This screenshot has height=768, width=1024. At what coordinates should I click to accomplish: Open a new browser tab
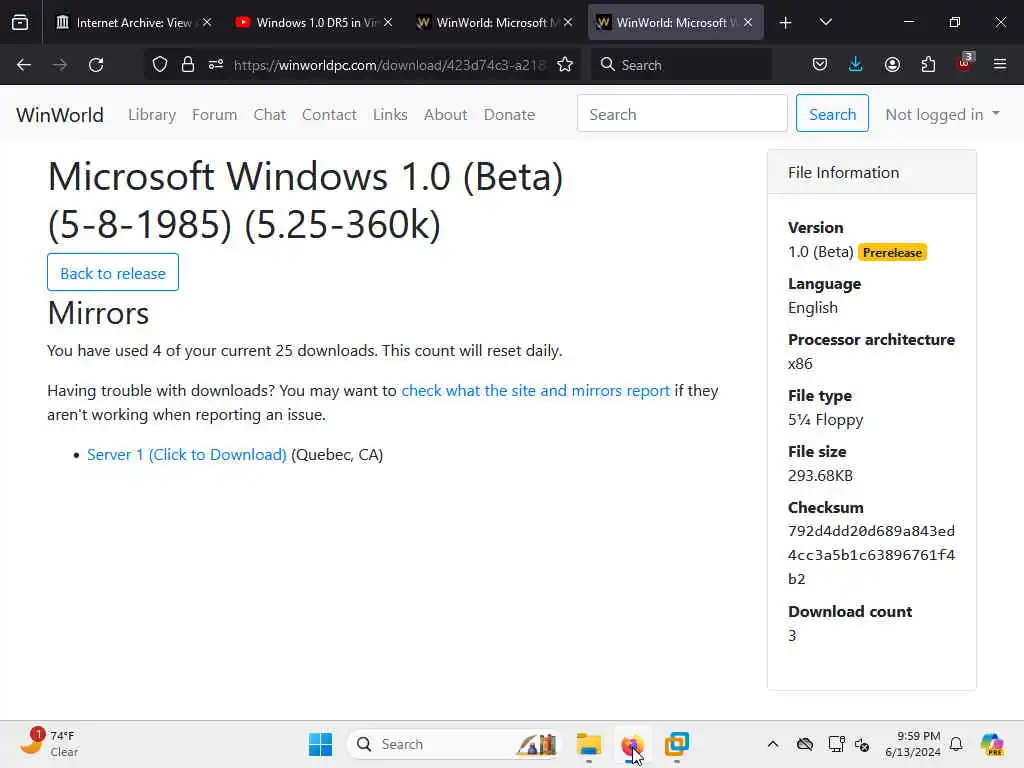[x=786, y=23]
